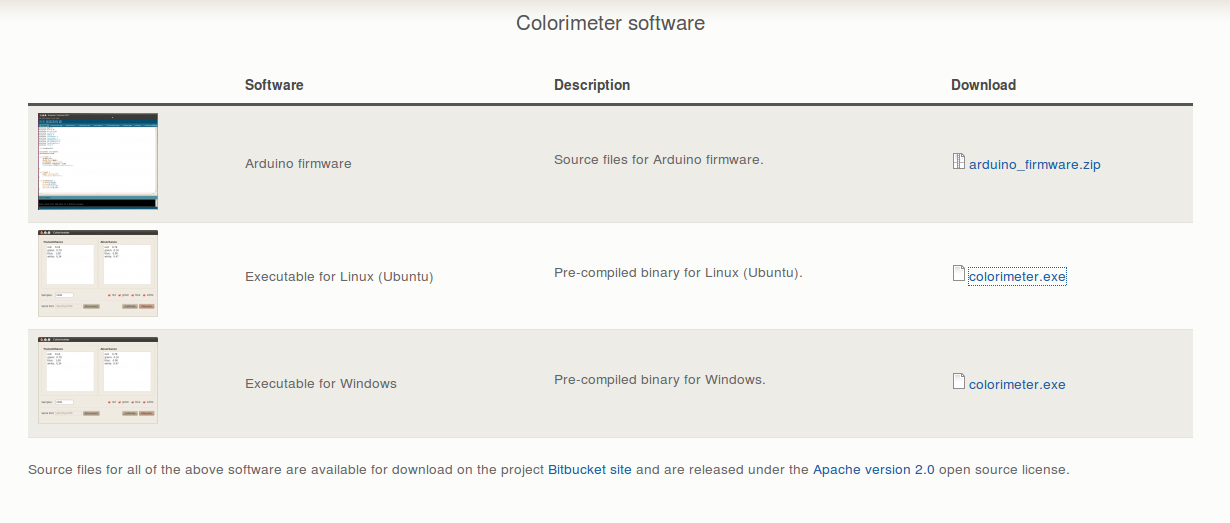This screenshot has width=1230, height=523.
Task: Download colorimeter.exe for Windows
Action: (1017, 384)
